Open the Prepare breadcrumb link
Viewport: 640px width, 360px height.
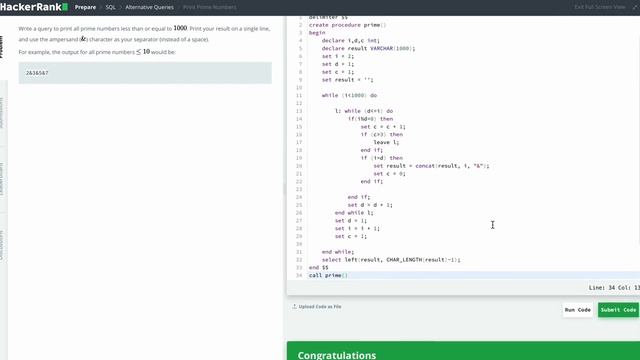(x=85, y=7)
